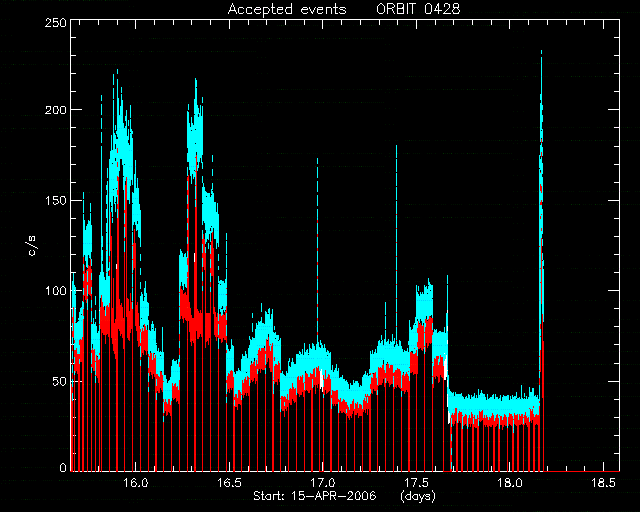Click the 'Accepted events' plot title

[x=287, y=9]
